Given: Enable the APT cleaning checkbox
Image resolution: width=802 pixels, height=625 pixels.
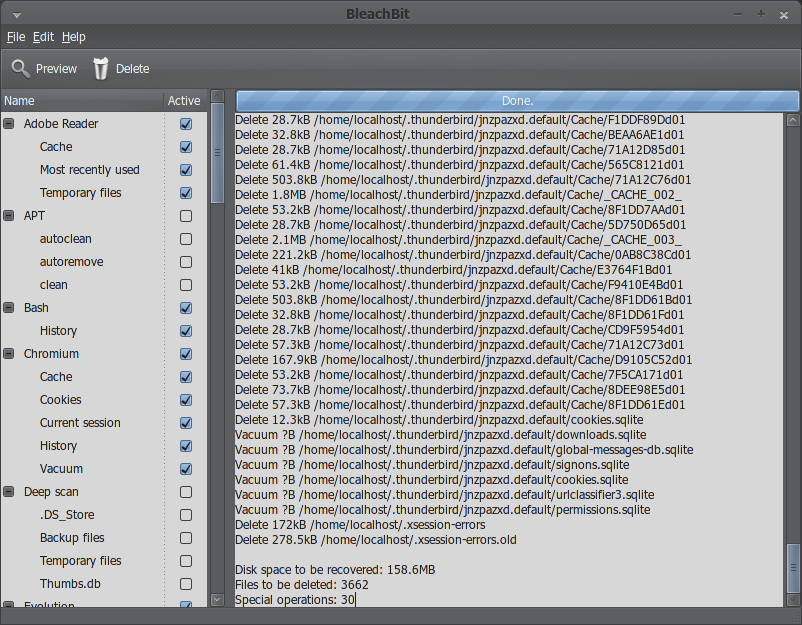Looking at the screenshot, I should (x=185, y=215).
